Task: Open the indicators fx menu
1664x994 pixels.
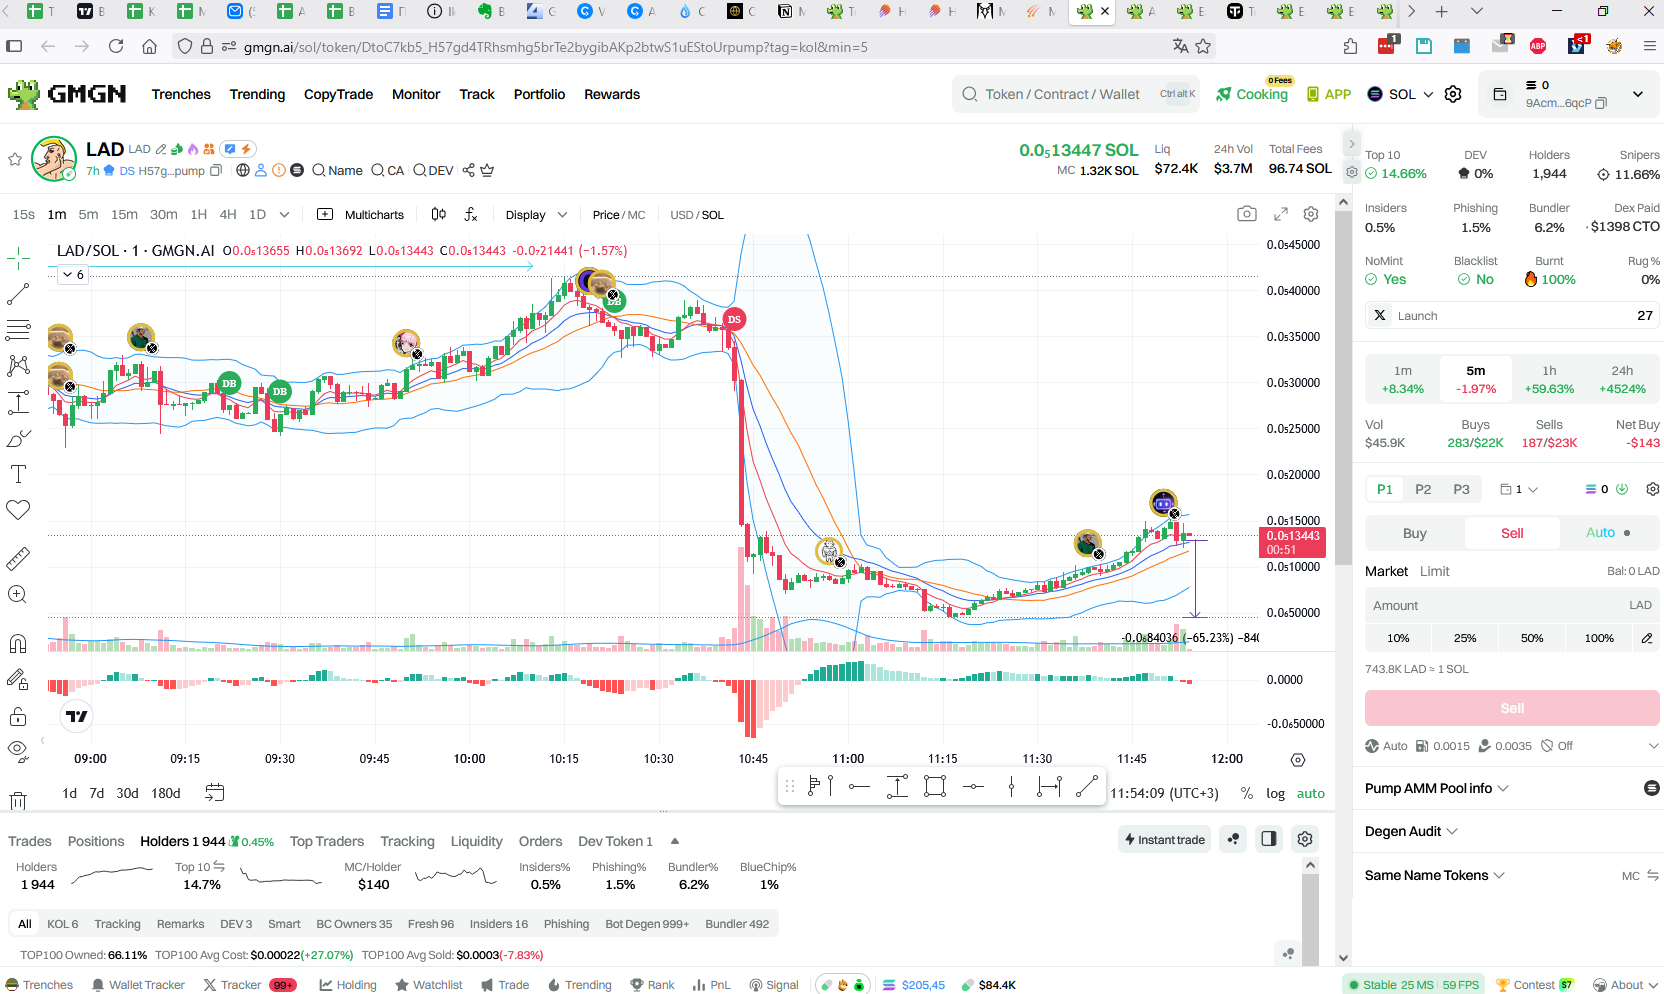Action: click(x=471, y=214)
